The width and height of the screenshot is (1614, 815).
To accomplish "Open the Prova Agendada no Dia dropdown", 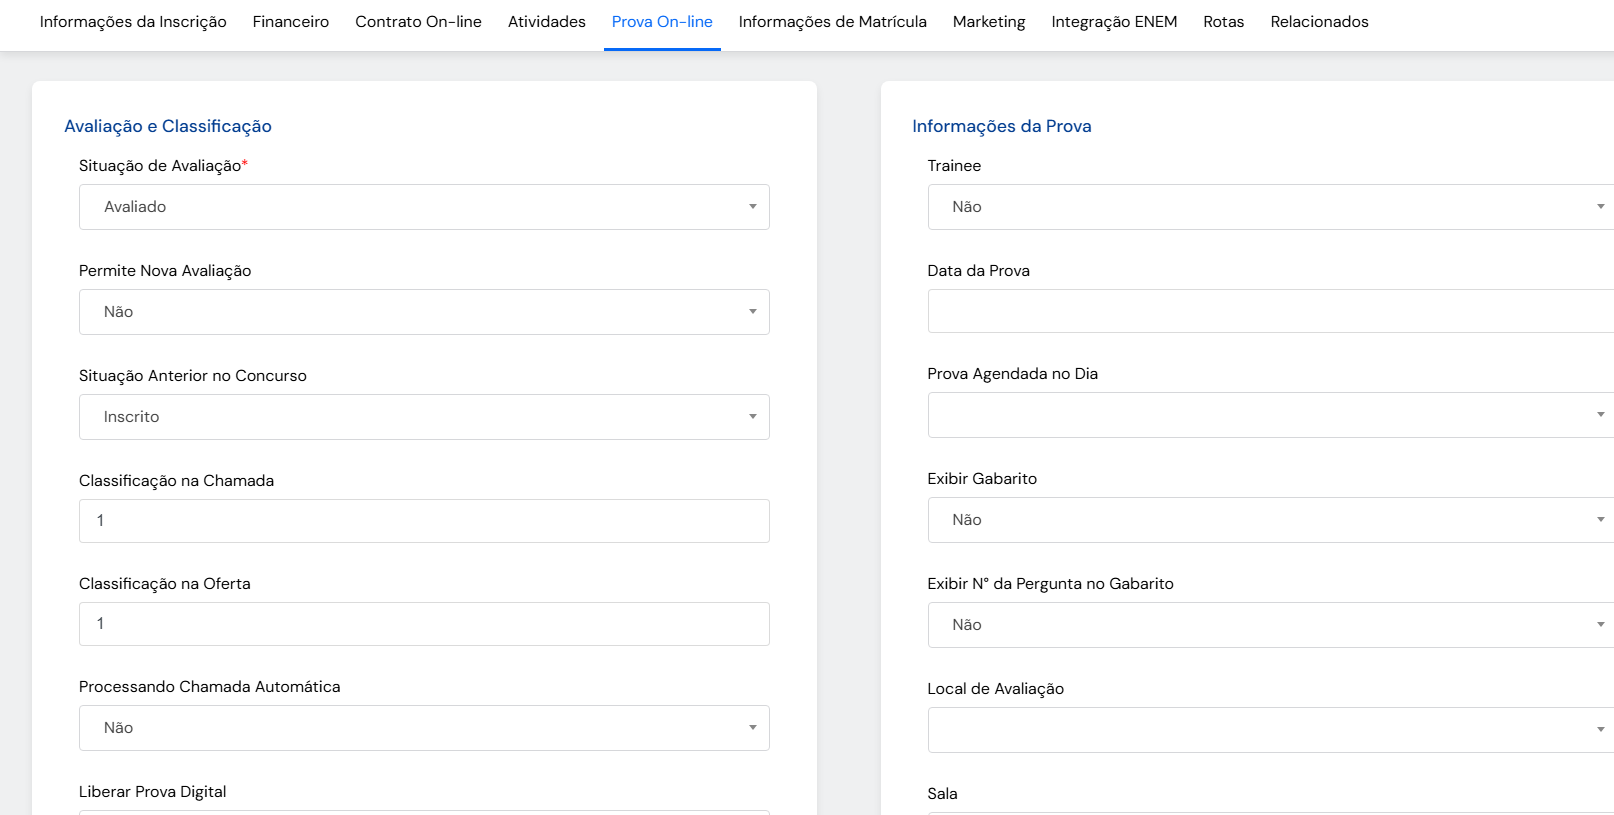I will 1270,415.
